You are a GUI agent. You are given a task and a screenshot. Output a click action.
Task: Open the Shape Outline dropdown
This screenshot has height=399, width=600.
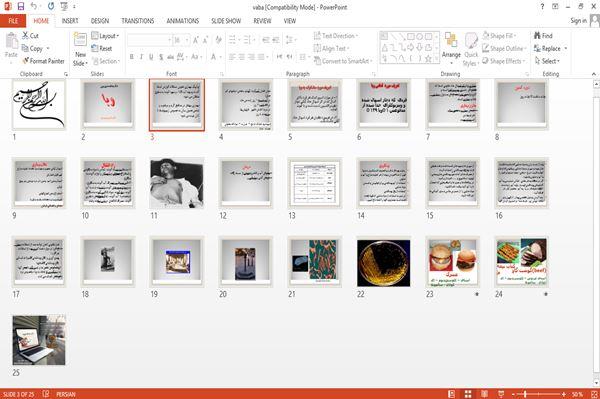pyautogui.click(x=504, y=48)
